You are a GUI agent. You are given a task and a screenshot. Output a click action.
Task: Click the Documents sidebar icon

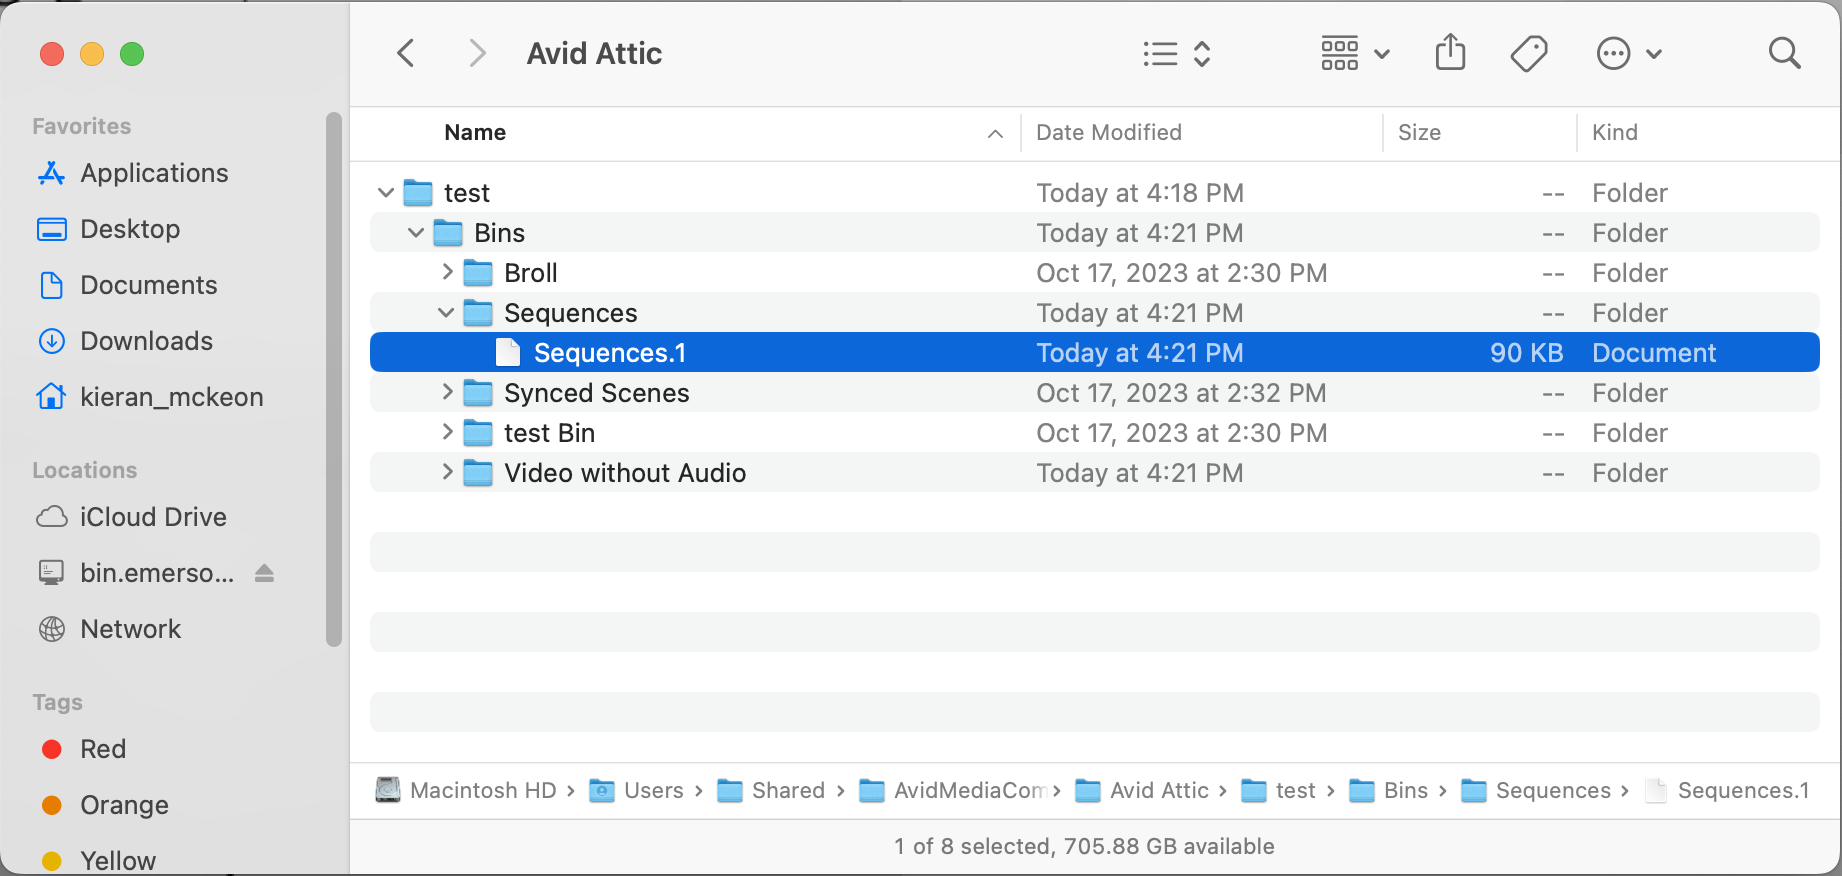pyautogui.click(x=52, y=285)
